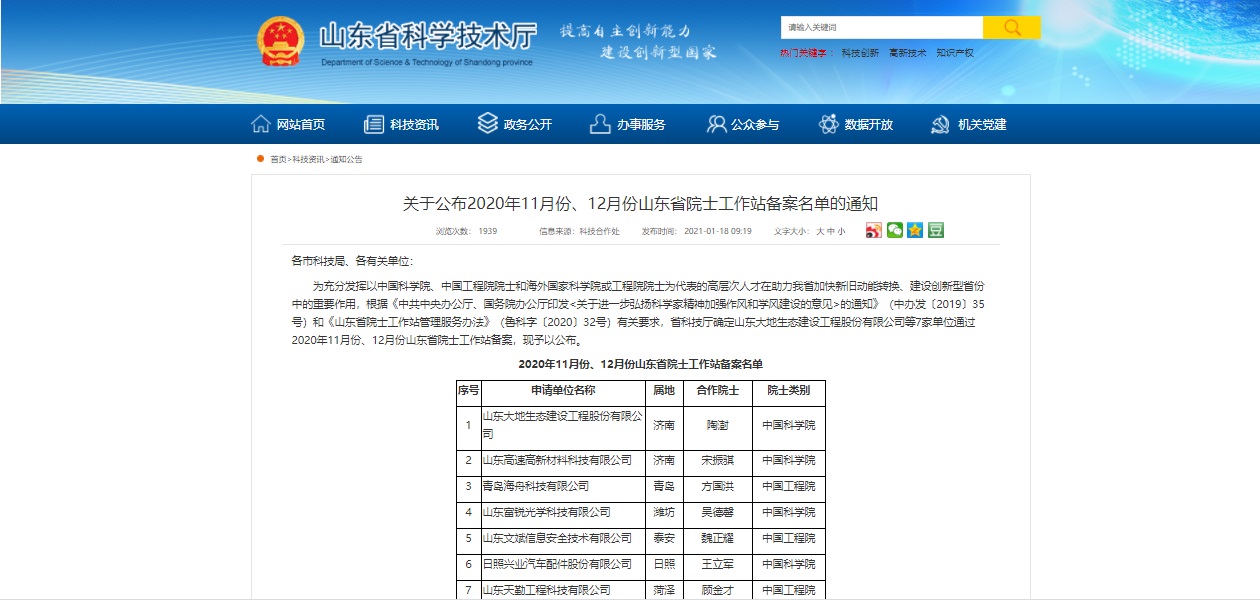Open the 公众参与 navigation menu
Screen dimensions: 1260x600
coord(756,123)
